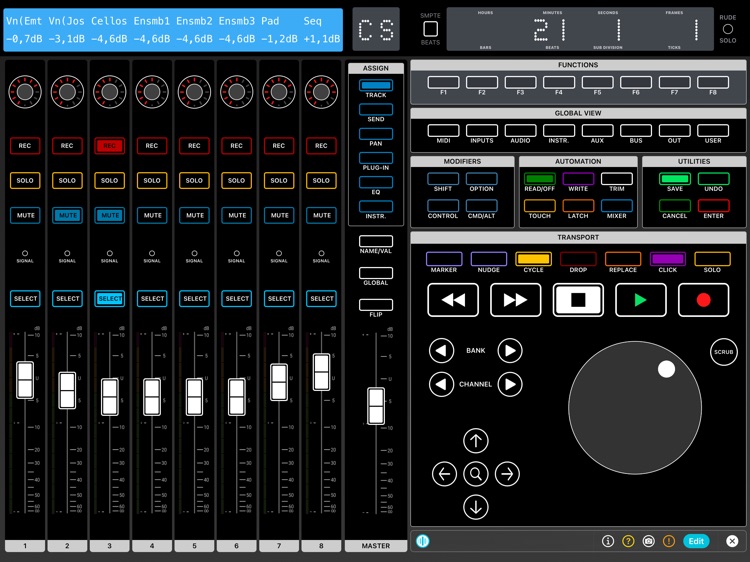Go to next bank with right arrow
The width and height of the screenshot is (750, 562).
[510, 351]
